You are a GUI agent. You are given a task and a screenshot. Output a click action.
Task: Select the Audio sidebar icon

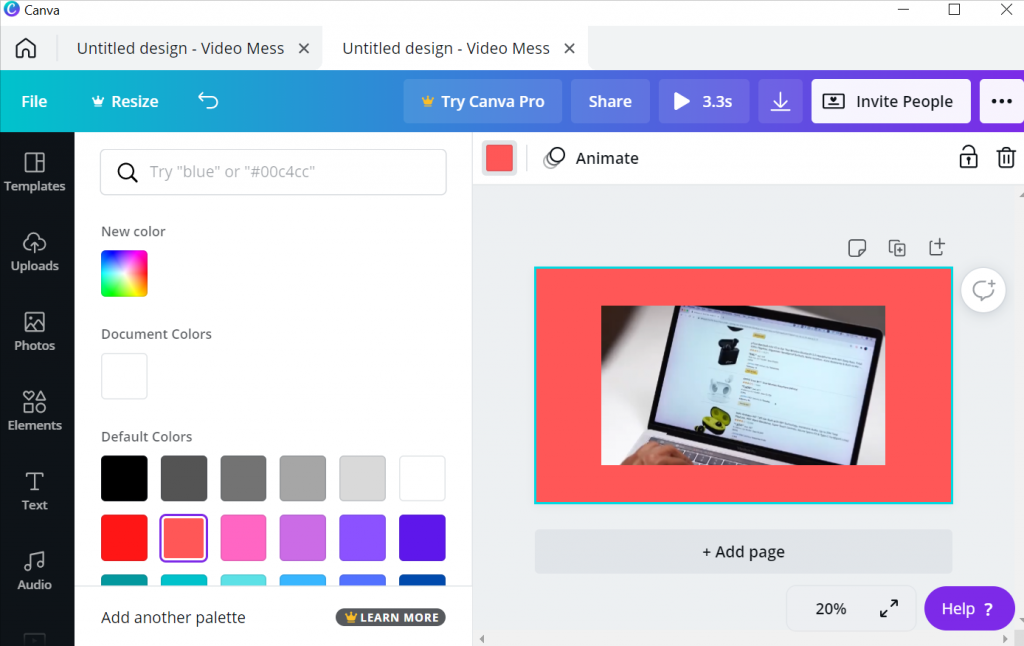[x=35, y=570]
